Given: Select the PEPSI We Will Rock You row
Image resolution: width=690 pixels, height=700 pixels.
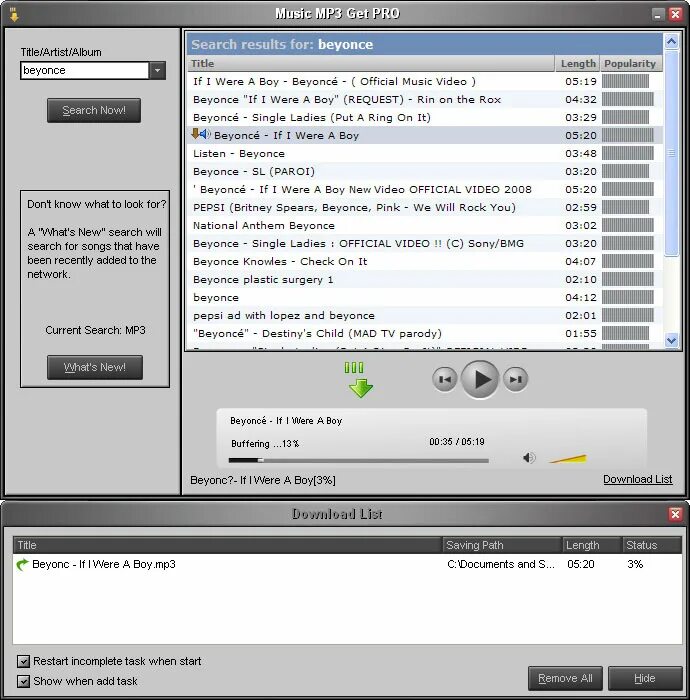Looking at the screenshot, I should (424, 208).
